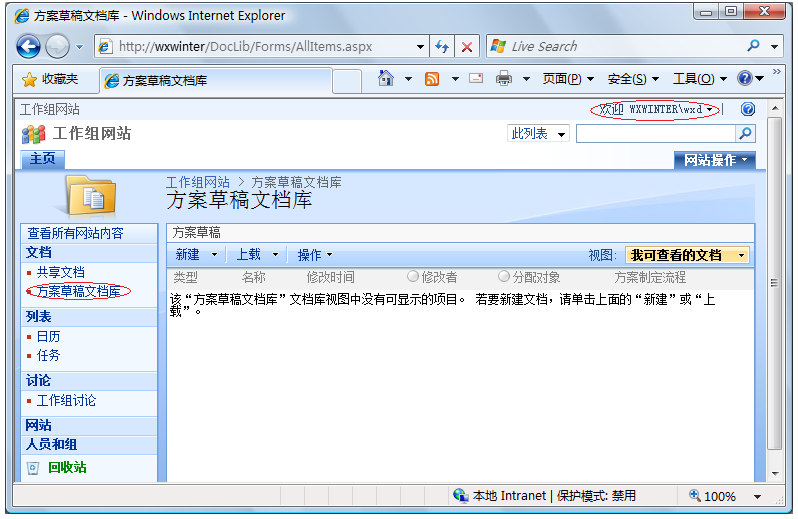The width and height of the screenshot is (798, 519).
Task: Click the 人员和组 sidebar heading
Action: pos(51,444)
